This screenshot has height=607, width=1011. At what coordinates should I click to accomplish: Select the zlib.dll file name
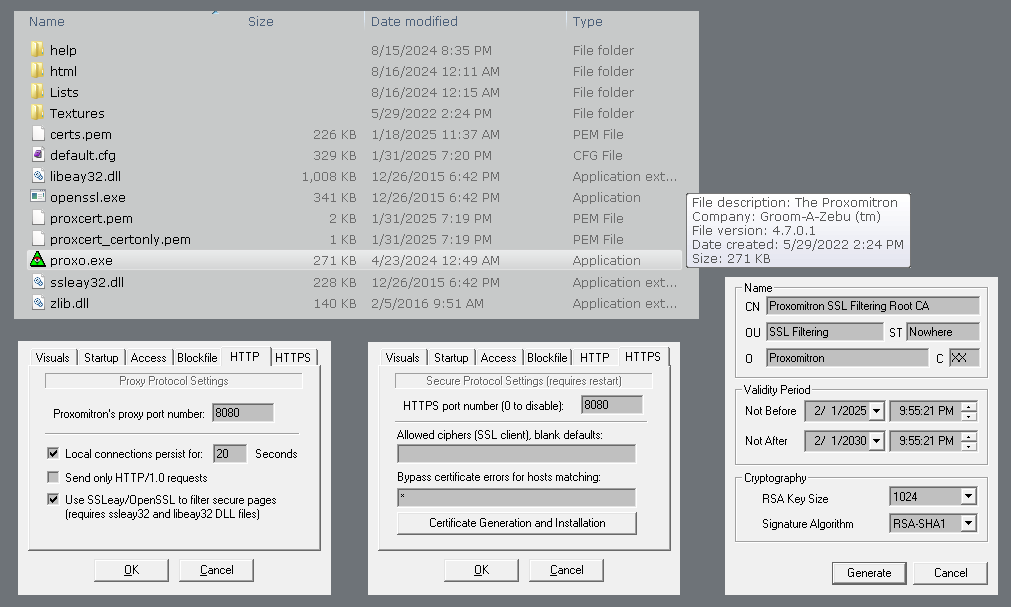tap(69, 303)
